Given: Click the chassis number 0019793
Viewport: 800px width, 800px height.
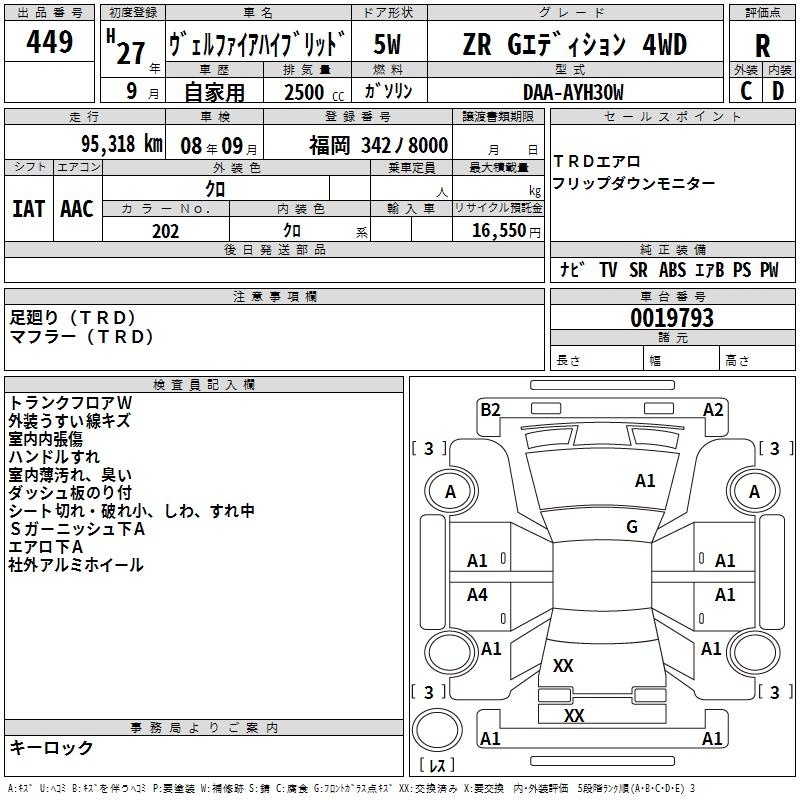Looking at the screenshot, I should point(671,319).
